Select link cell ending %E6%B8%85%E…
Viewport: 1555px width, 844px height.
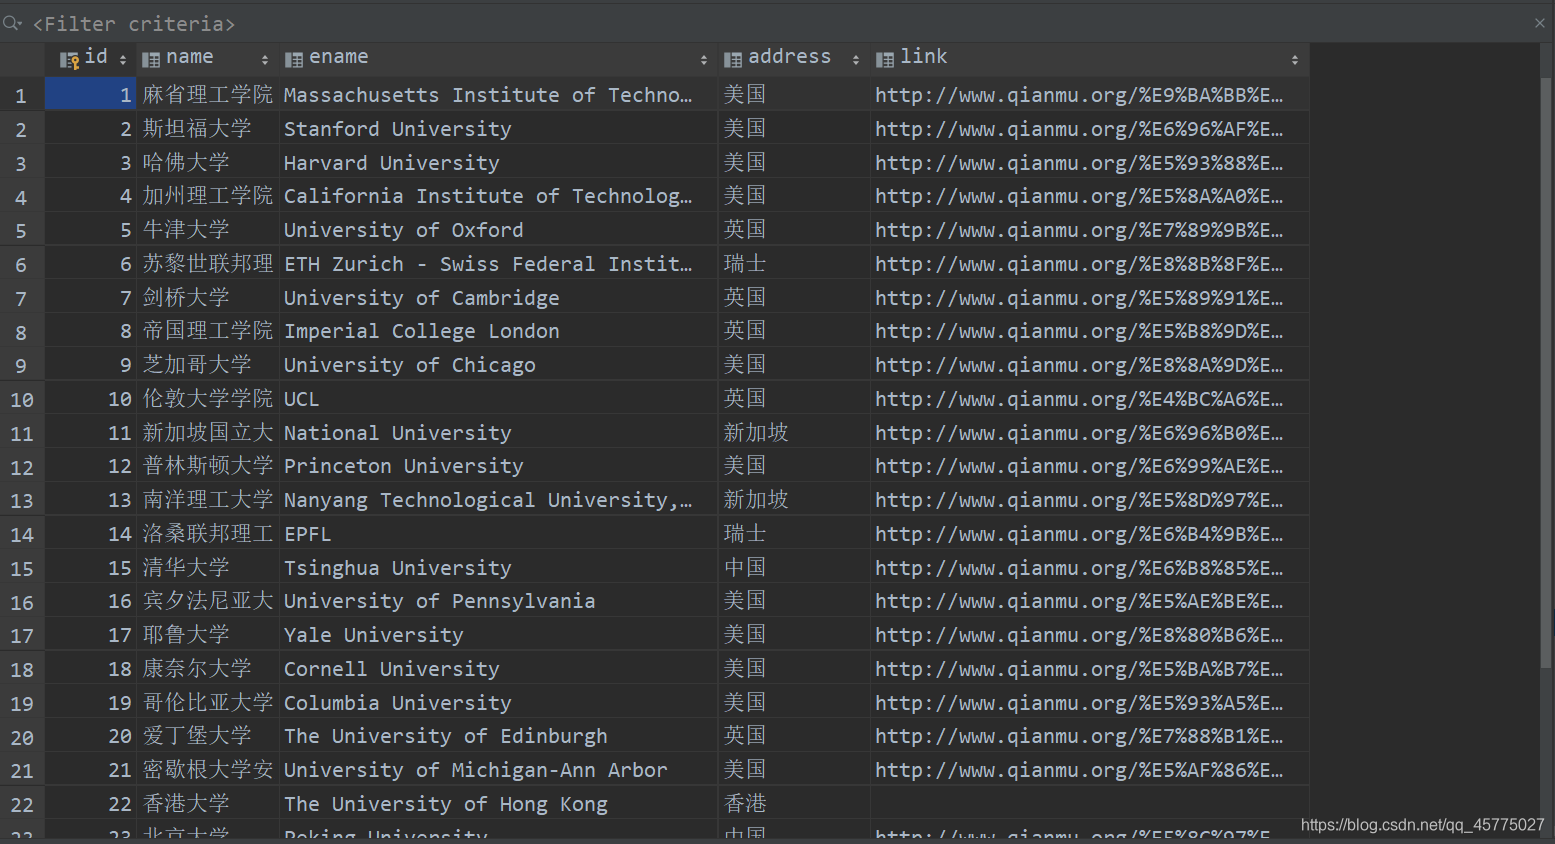click(1090, 568)
